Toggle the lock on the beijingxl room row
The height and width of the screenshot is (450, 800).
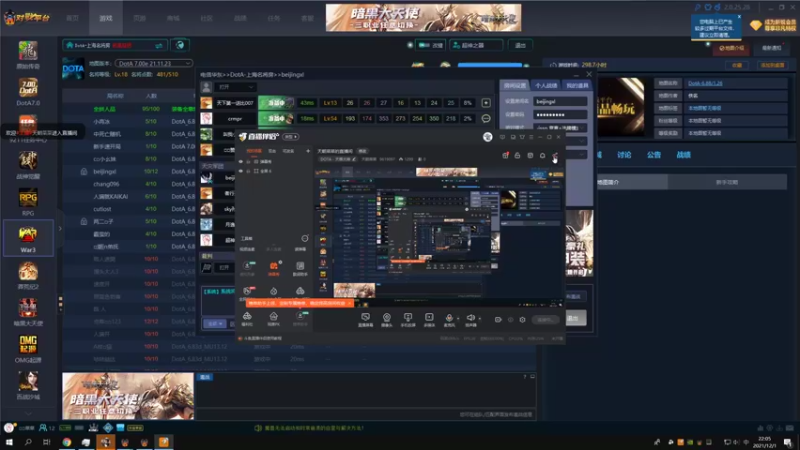[x=84, y=172]
